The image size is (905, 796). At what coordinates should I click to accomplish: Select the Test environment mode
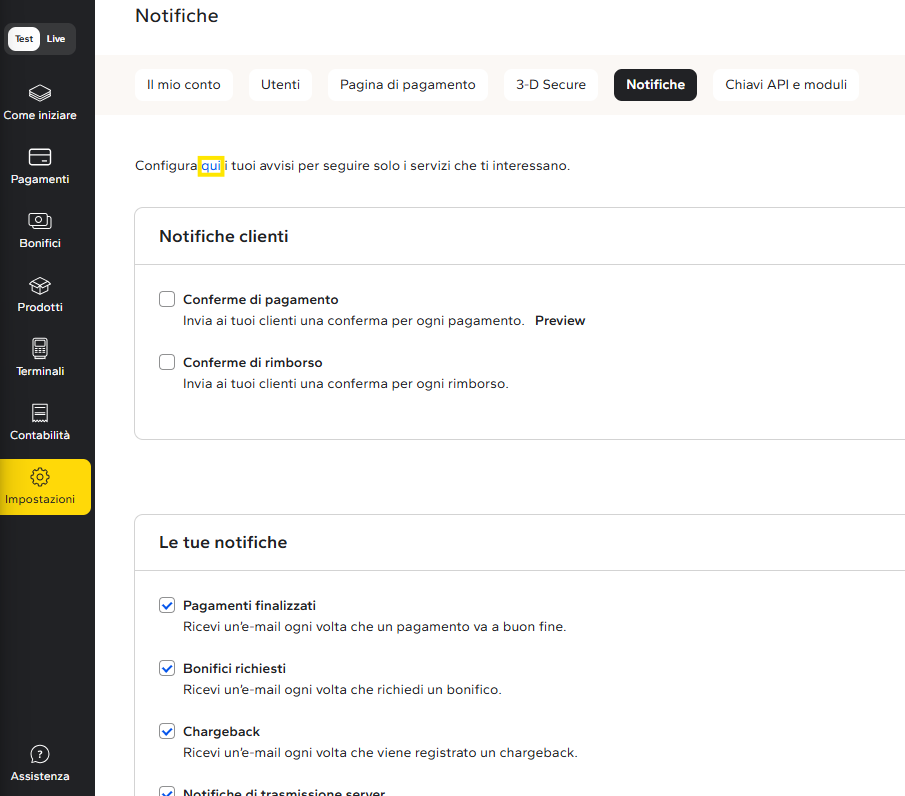[24, 39]
